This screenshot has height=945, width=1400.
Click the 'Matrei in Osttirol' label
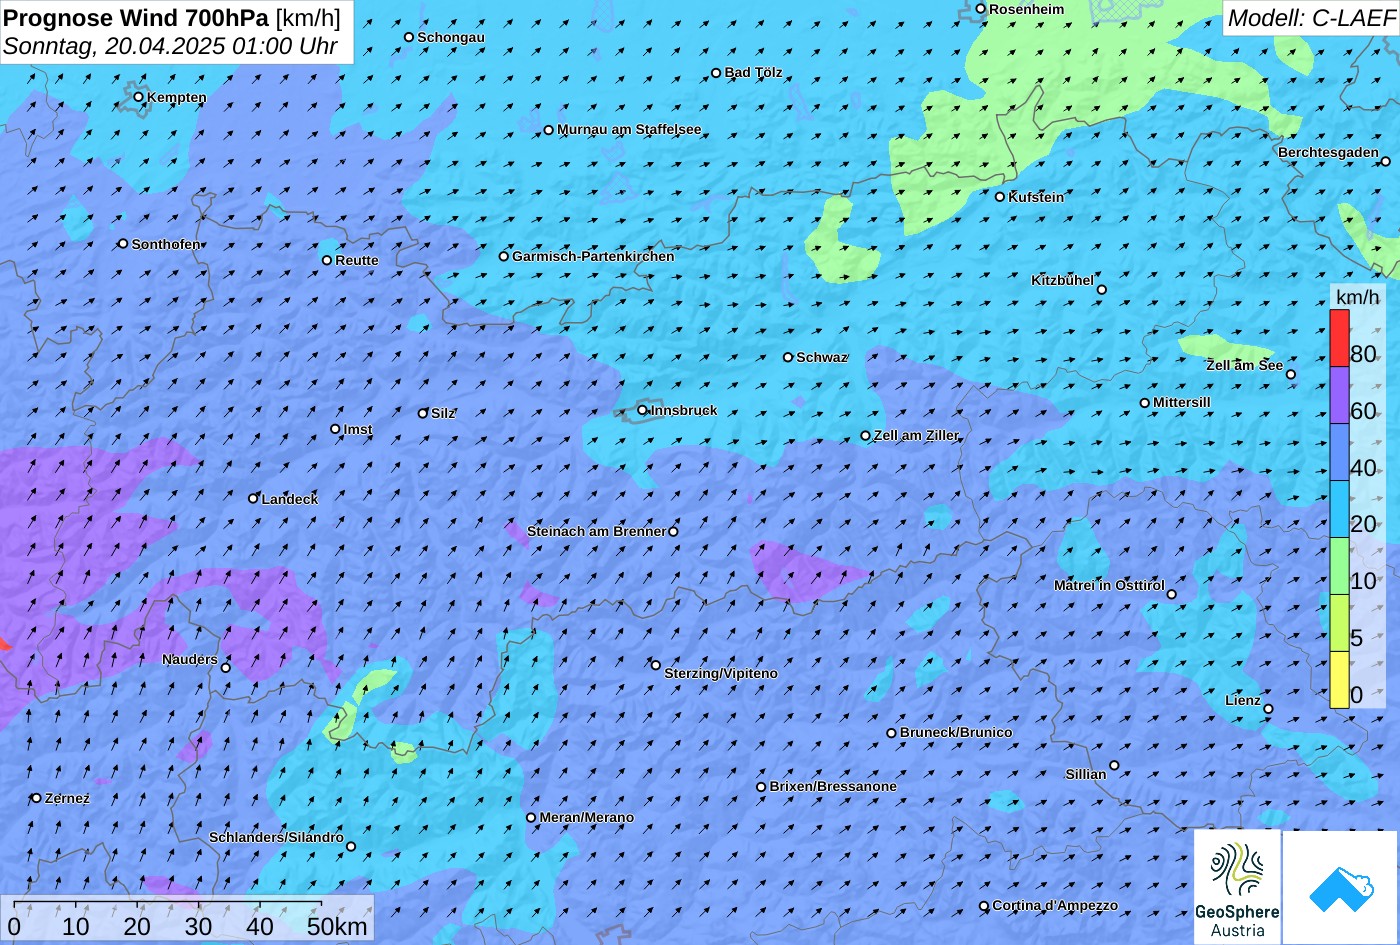pos(1109,585)
